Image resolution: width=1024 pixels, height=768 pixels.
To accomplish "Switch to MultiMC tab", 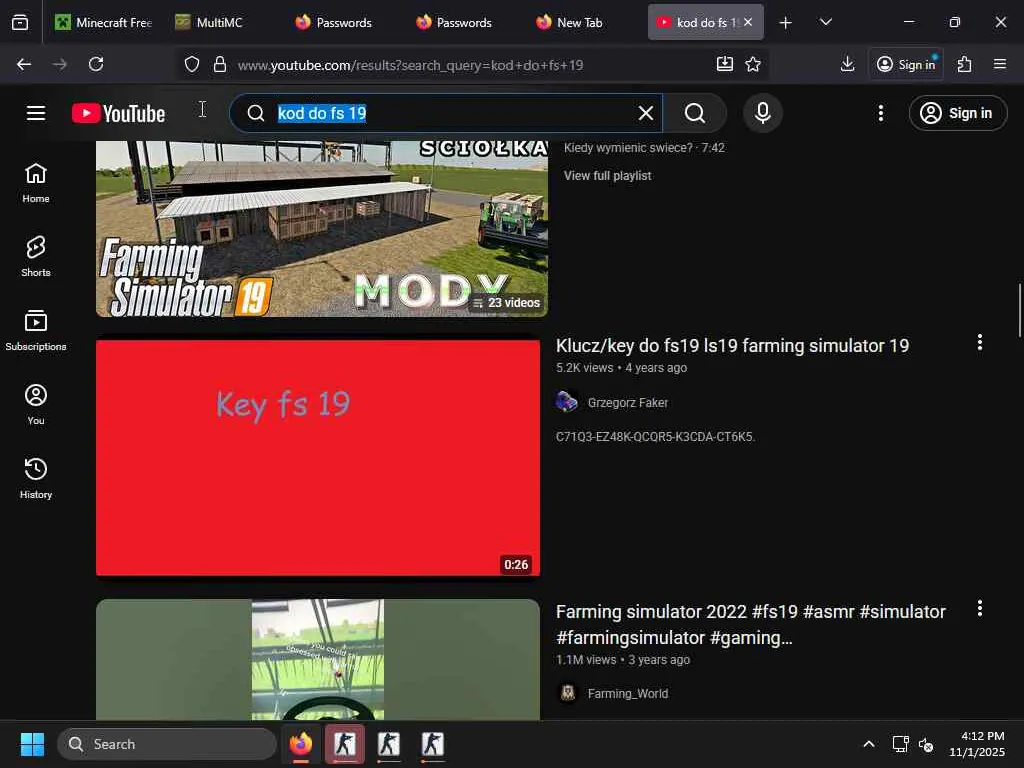I will pyautogui.click(x=219, y=22).
